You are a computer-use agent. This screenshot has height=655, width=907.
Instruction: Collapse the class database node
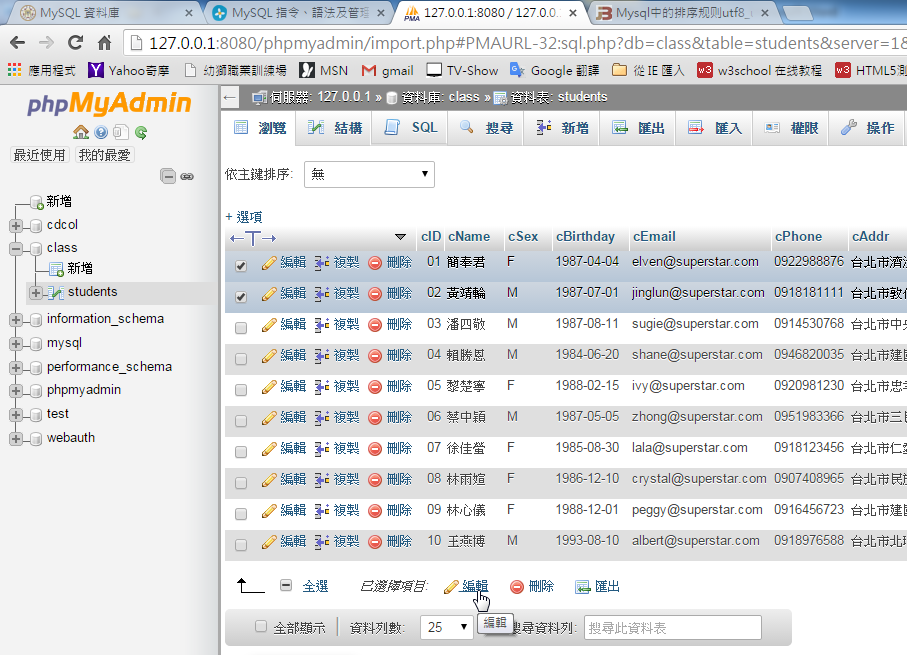(x=16, y=249)
